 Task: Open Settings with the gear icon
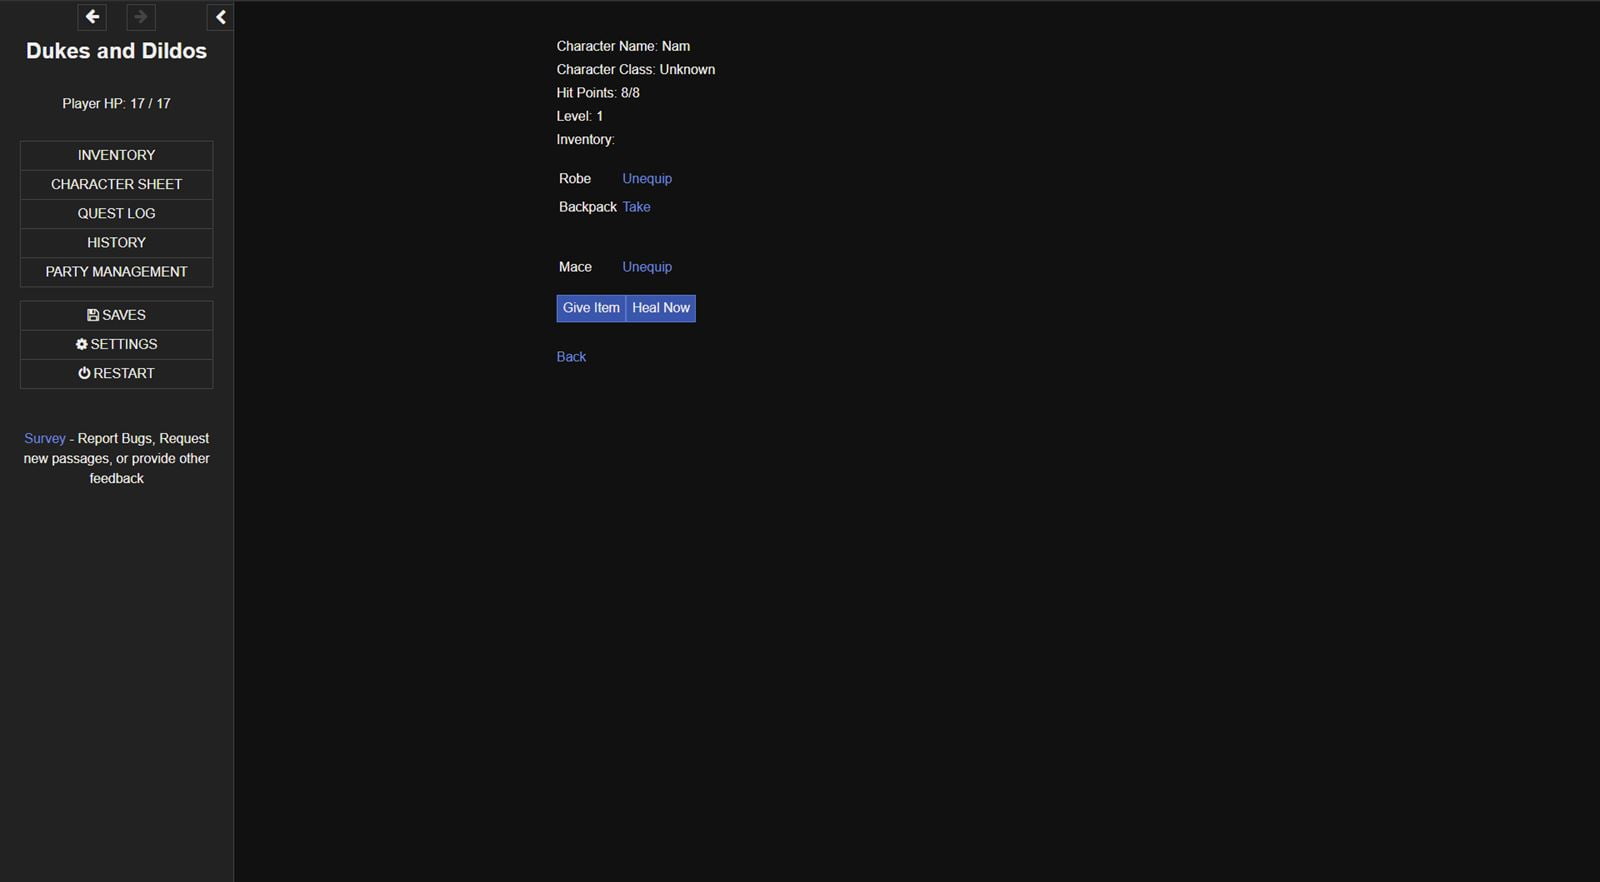click(x=116, y=344)
